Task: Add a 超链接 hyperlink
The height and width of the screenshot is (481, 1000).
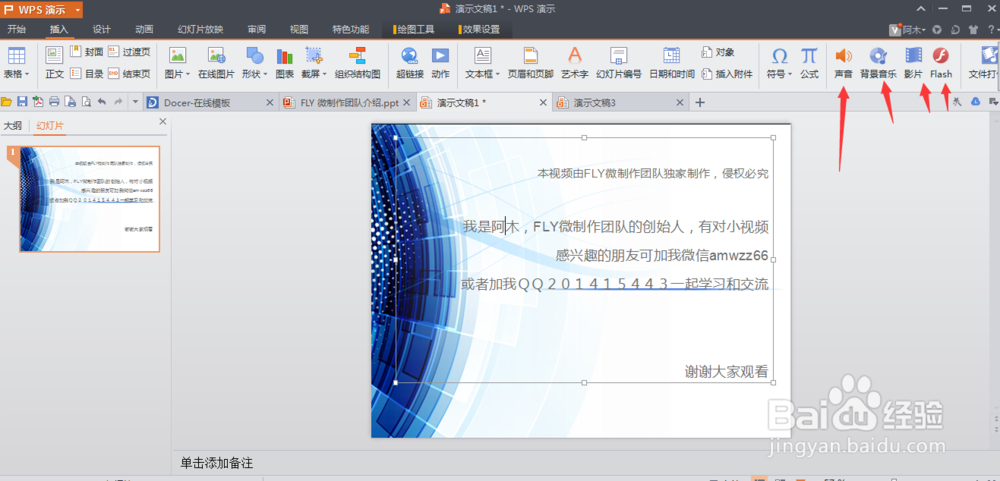Action: pyautogui.click(x=409, y=63)
